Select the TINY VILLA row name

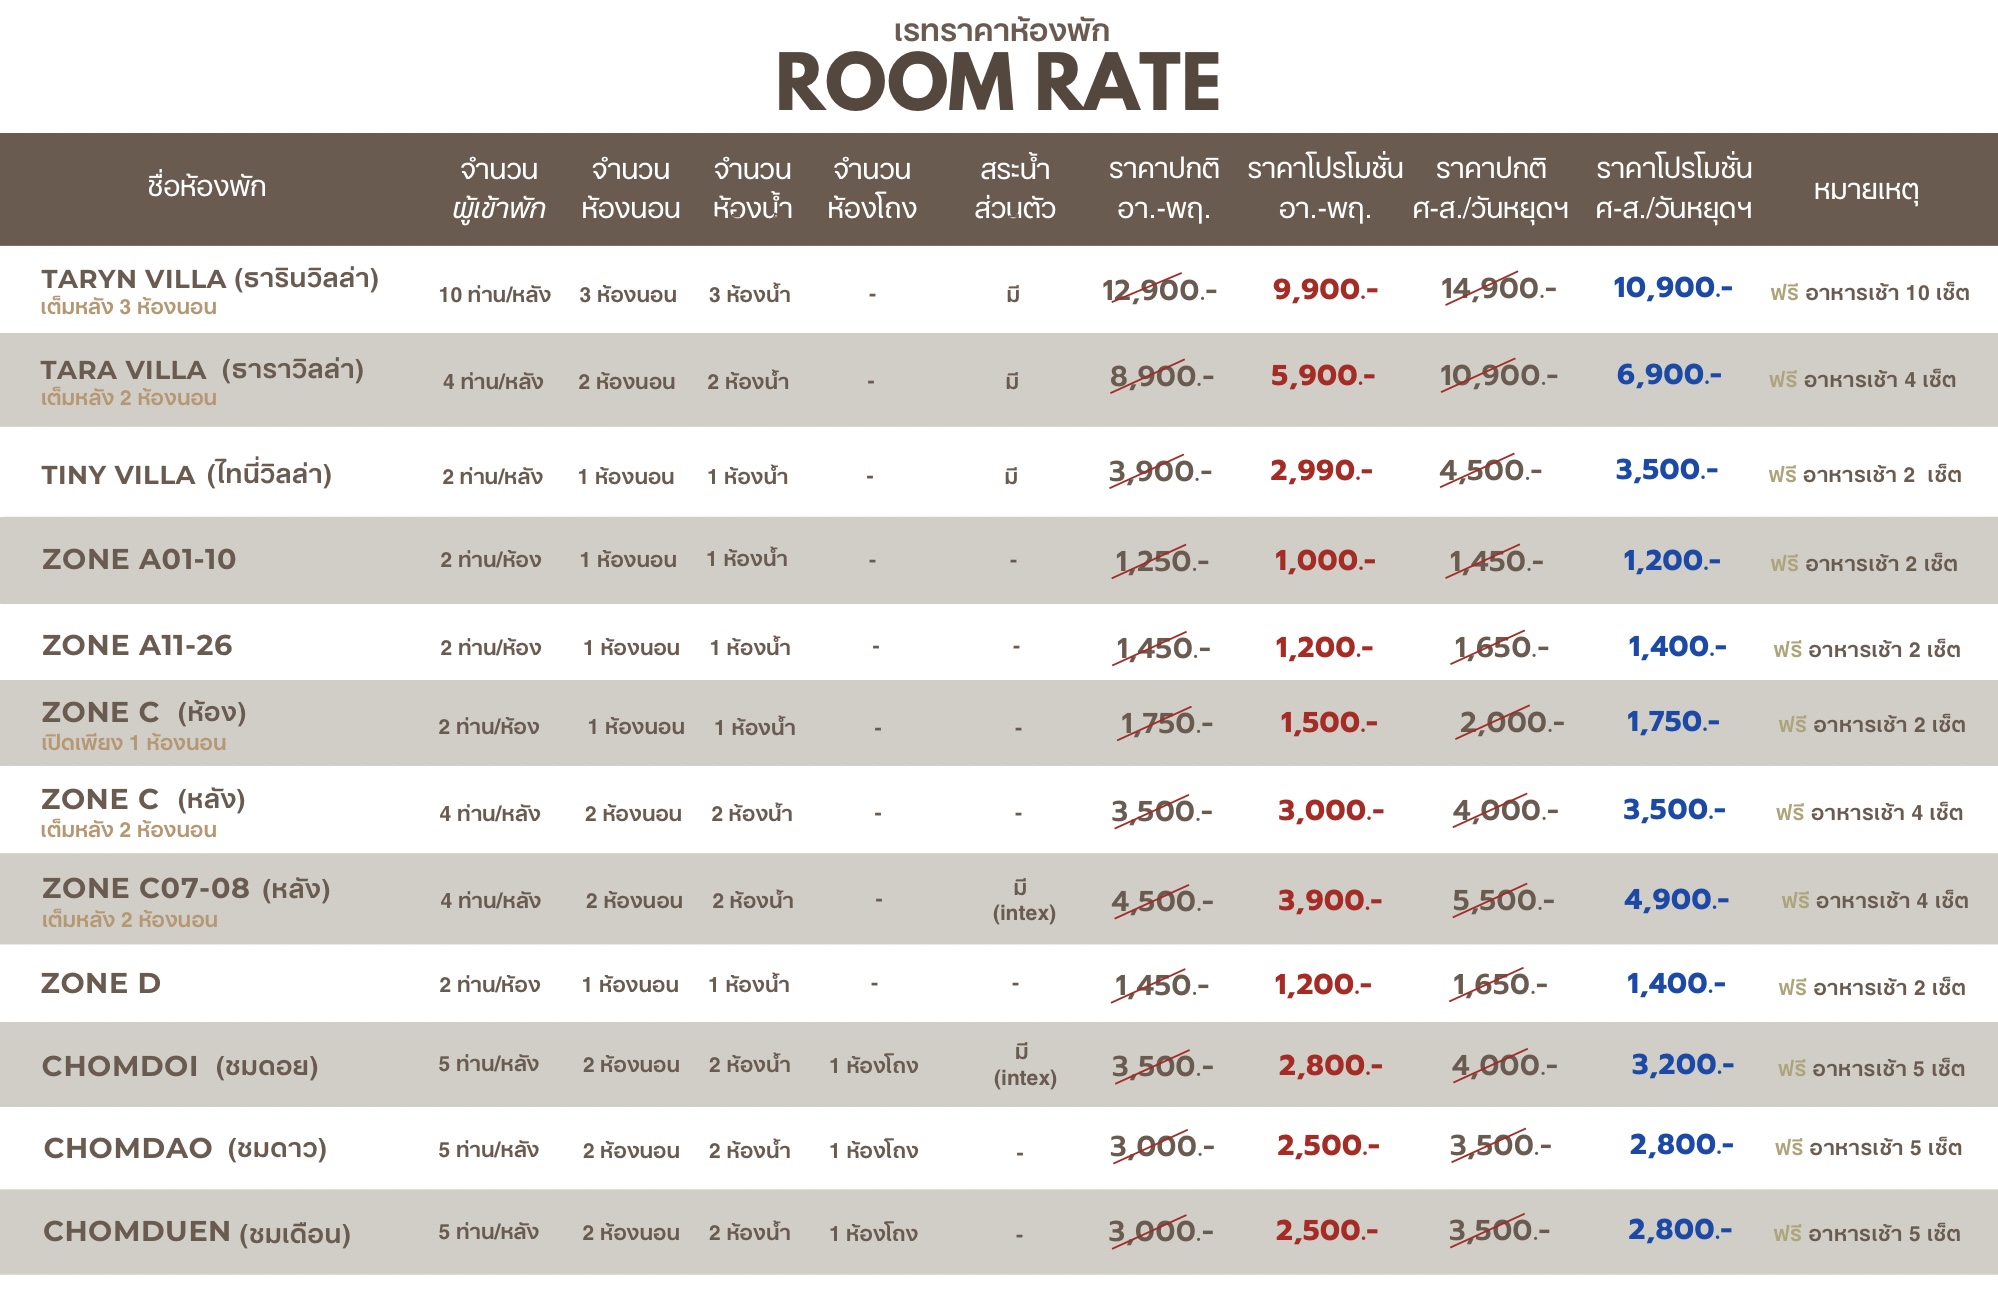pos(186,474)
